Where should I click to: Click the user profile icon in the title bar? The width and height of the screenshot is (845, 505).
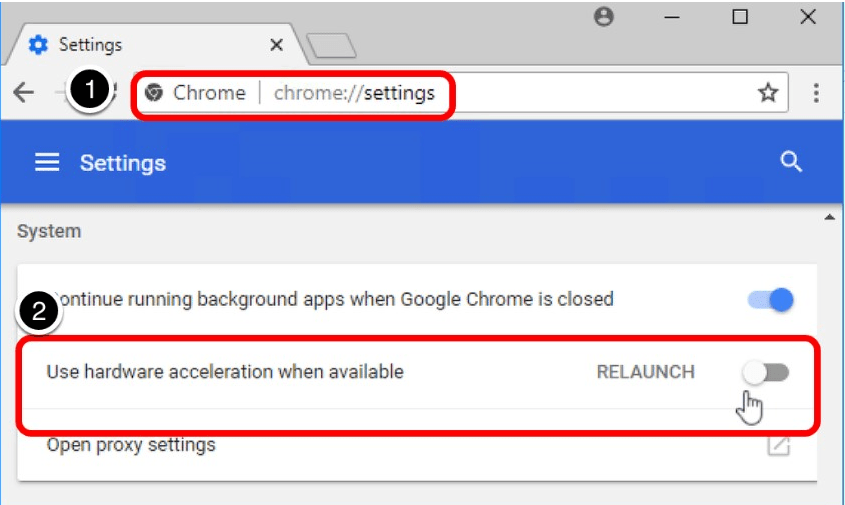coord(603,17)
